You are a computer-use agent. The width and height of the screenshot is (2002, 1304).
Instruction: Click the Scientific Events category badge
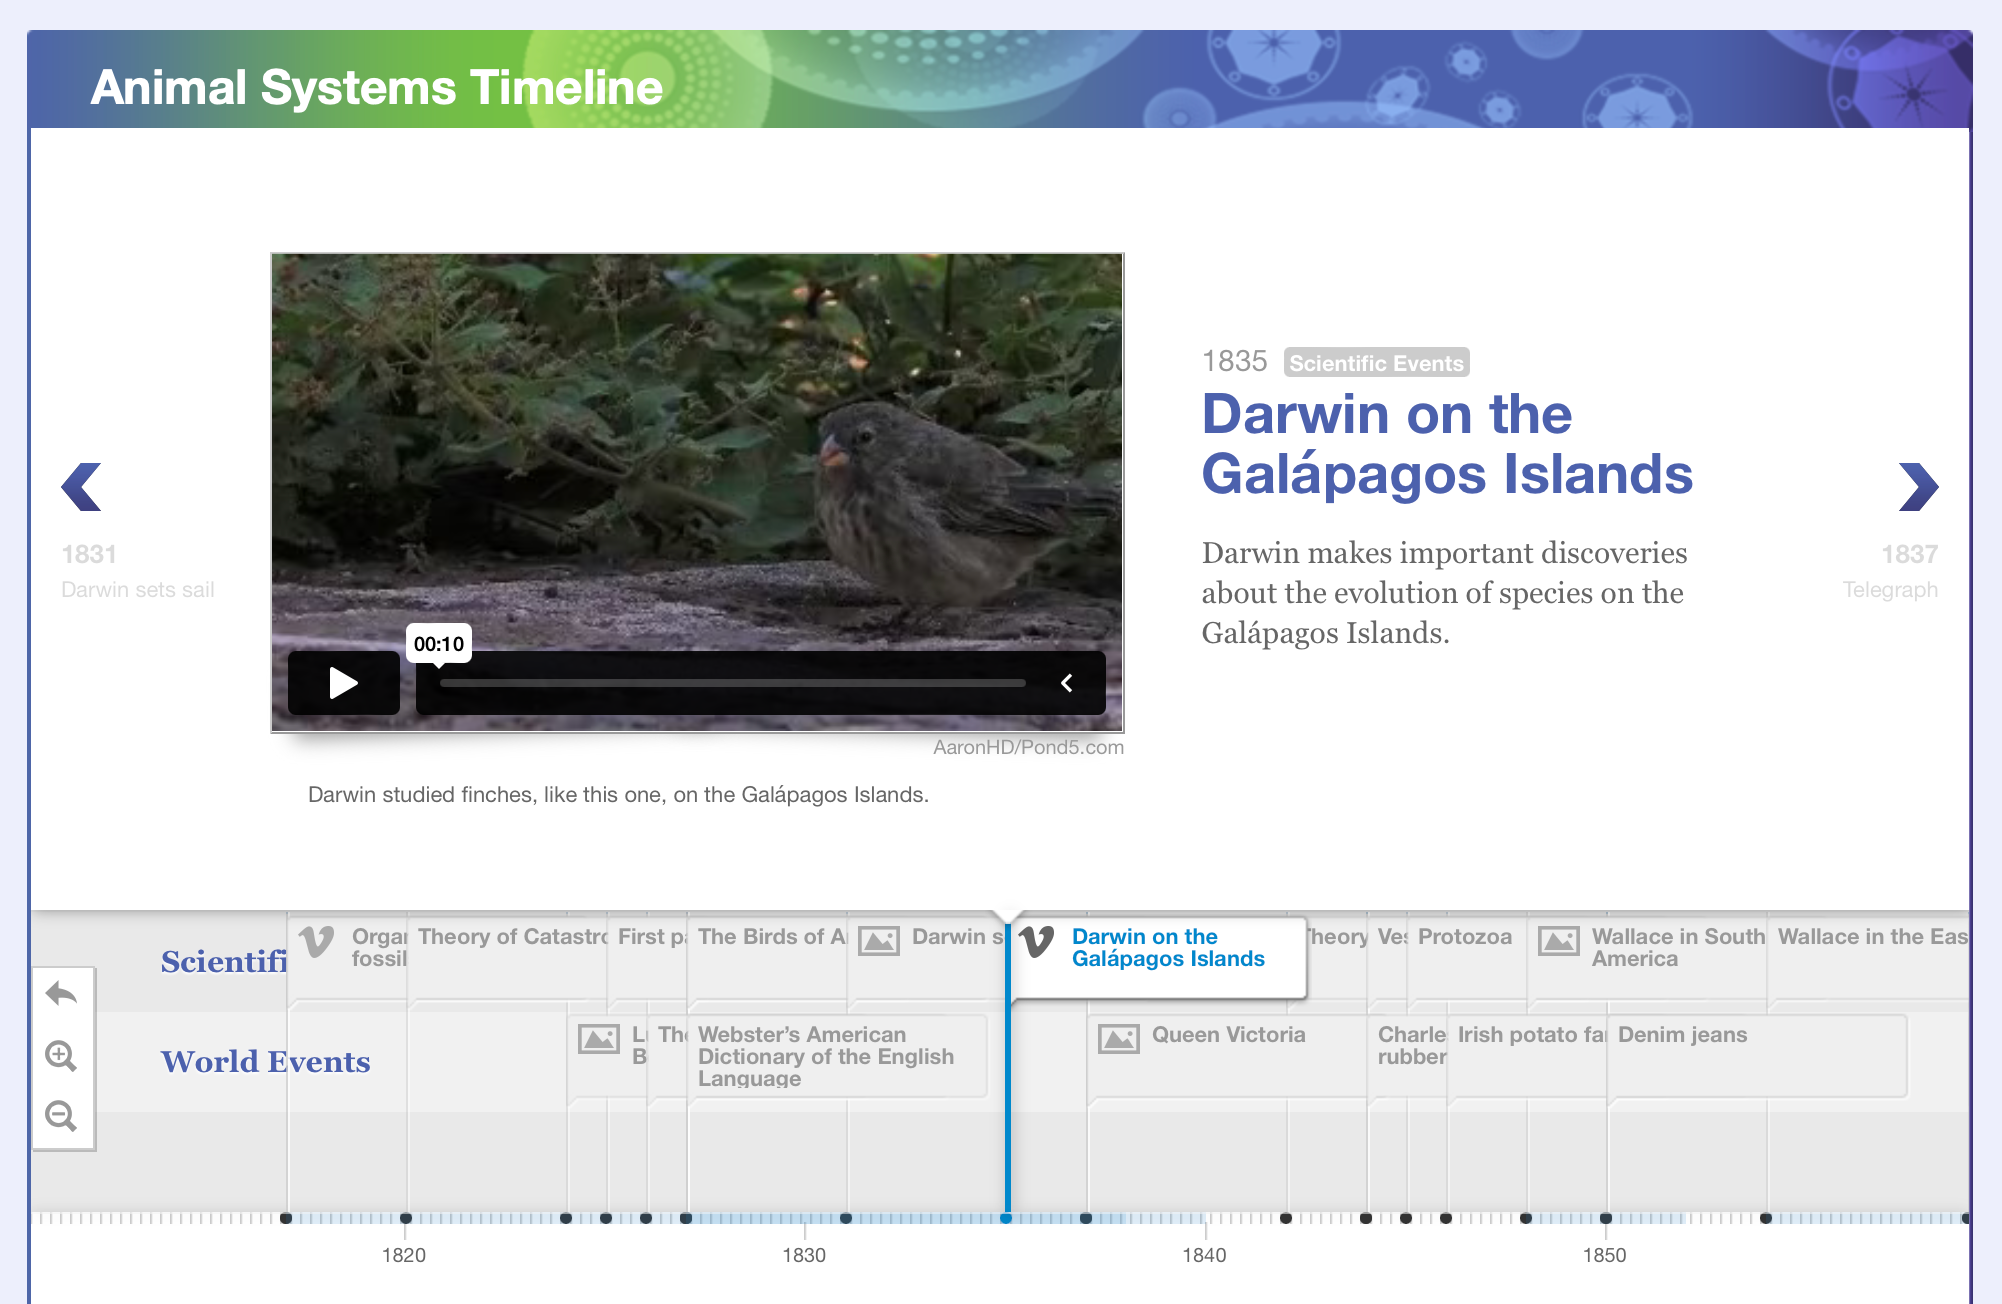[x=1376, y=363]
